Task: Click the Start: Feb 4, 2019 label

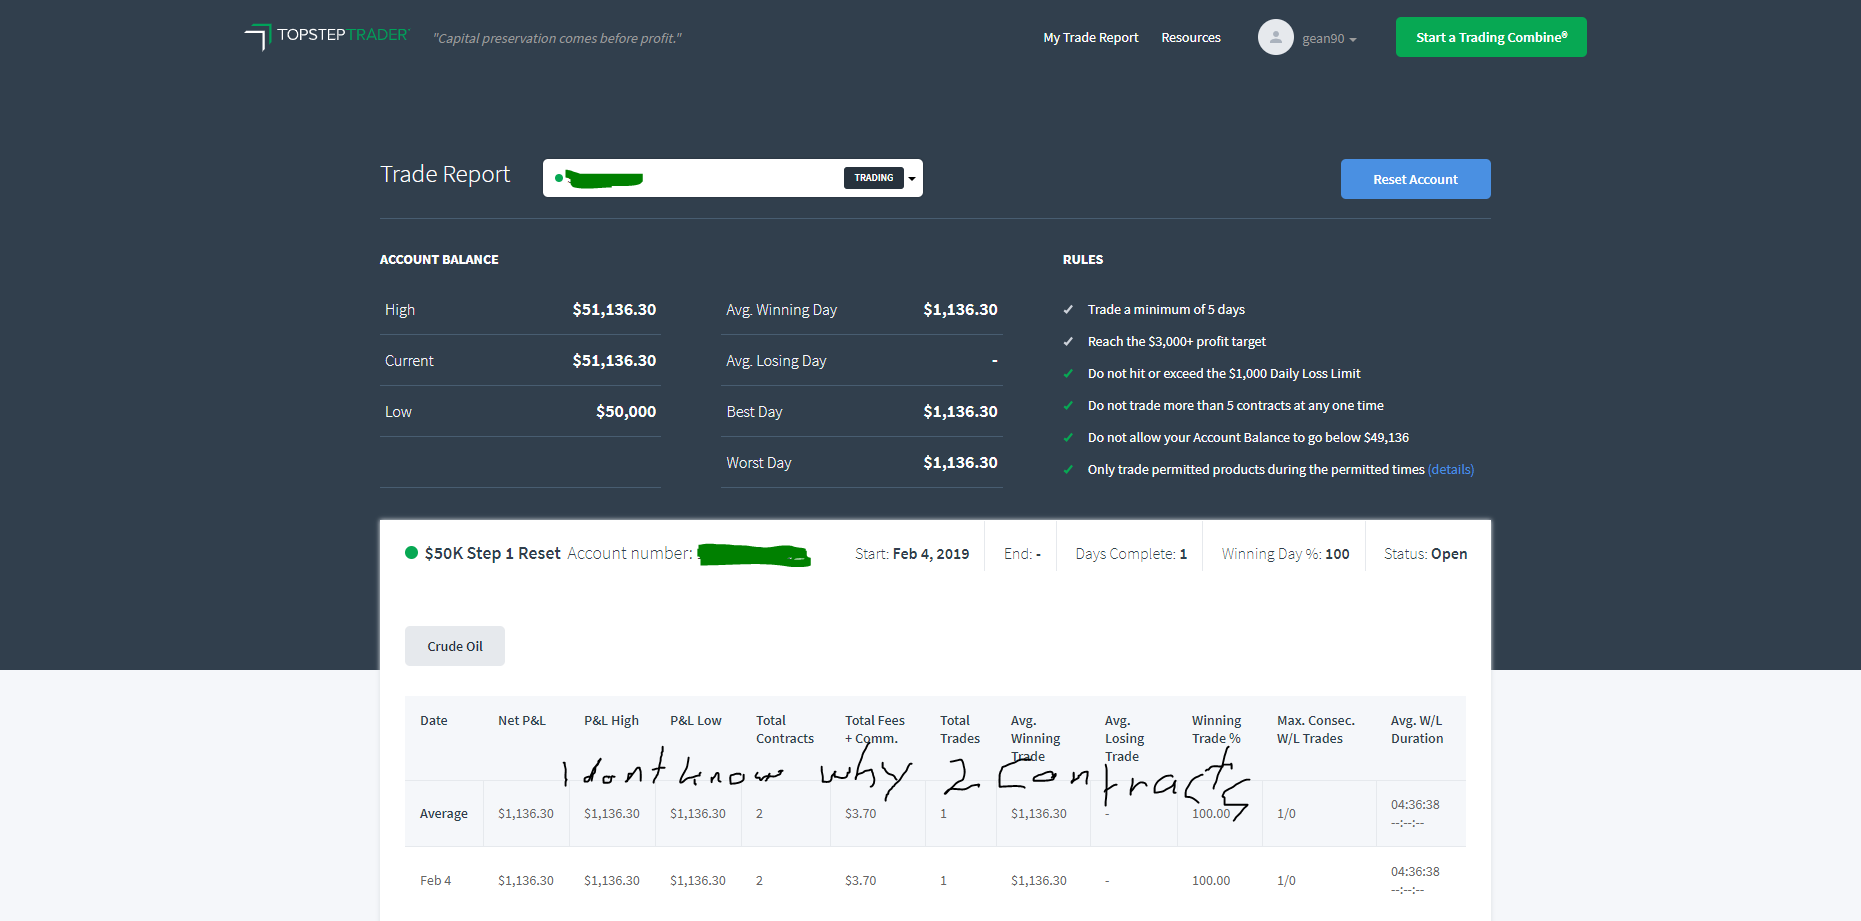Action: (x=912, y=554)
